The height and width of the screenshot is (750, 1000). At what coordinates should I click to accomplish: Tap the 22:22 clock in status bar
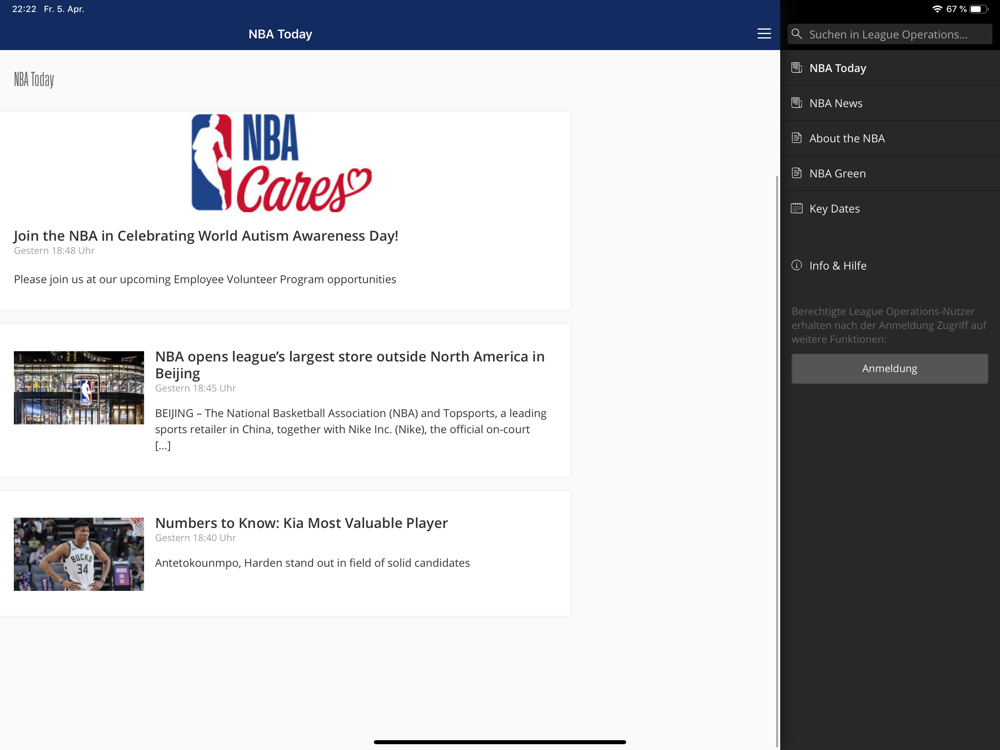24,9
